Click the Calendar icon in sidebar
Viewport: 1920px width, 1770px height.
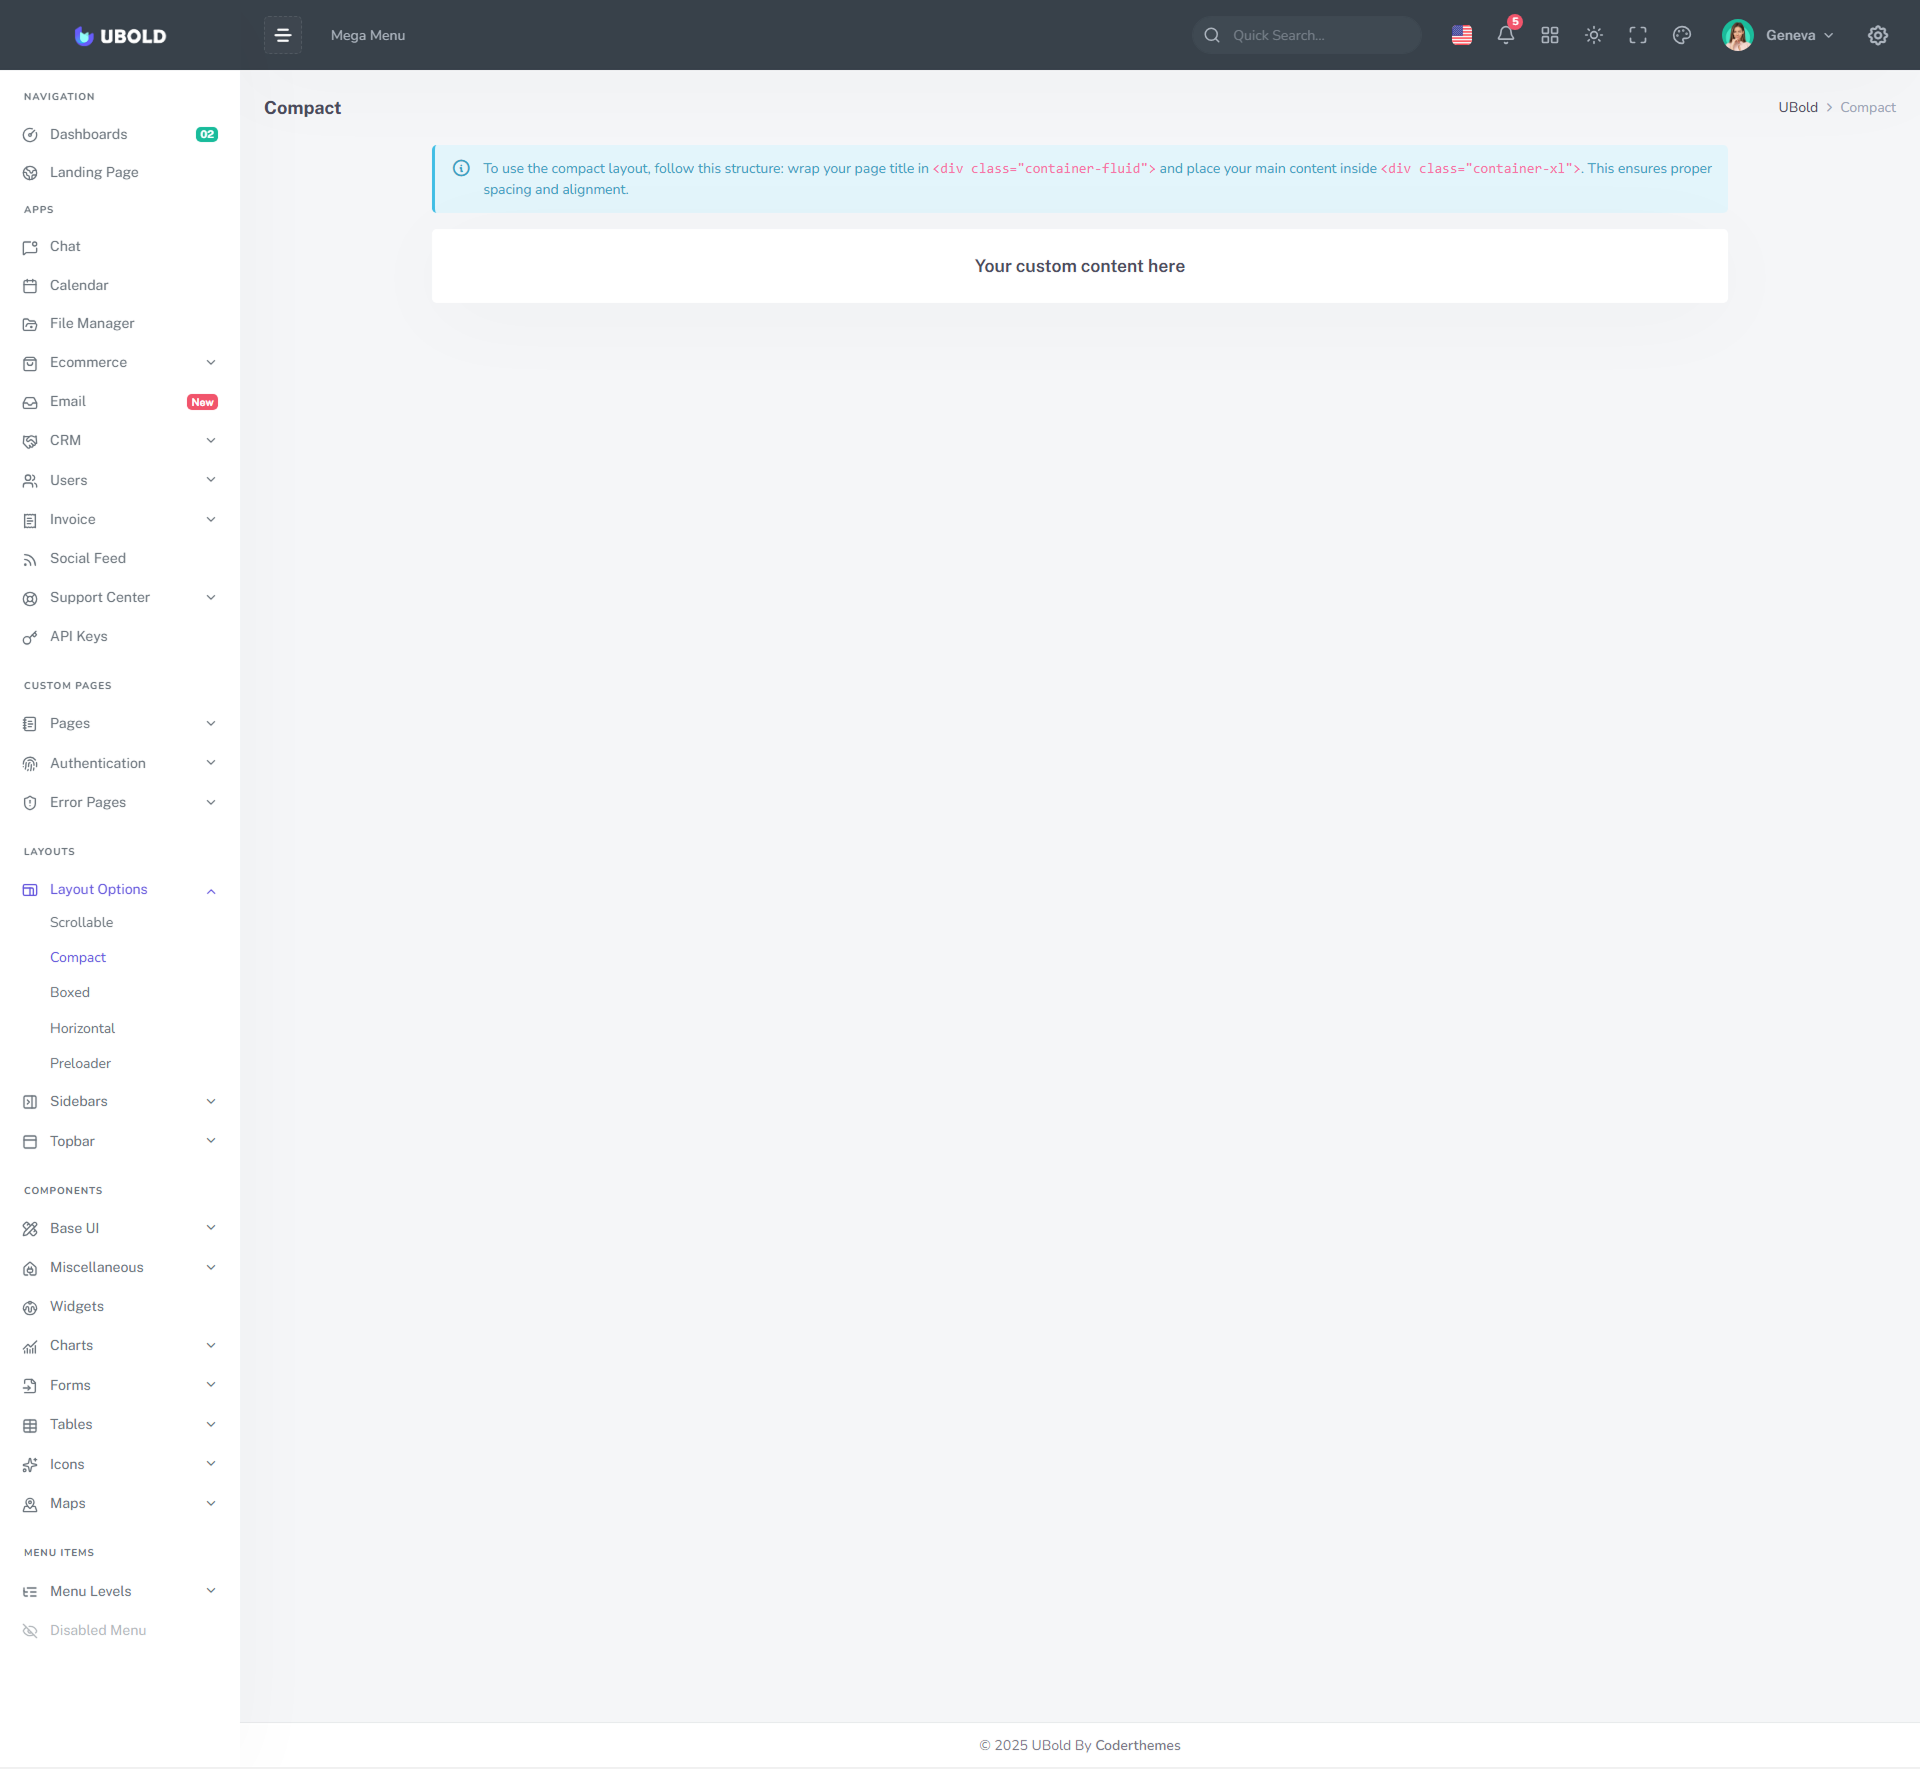coord(30,286)
